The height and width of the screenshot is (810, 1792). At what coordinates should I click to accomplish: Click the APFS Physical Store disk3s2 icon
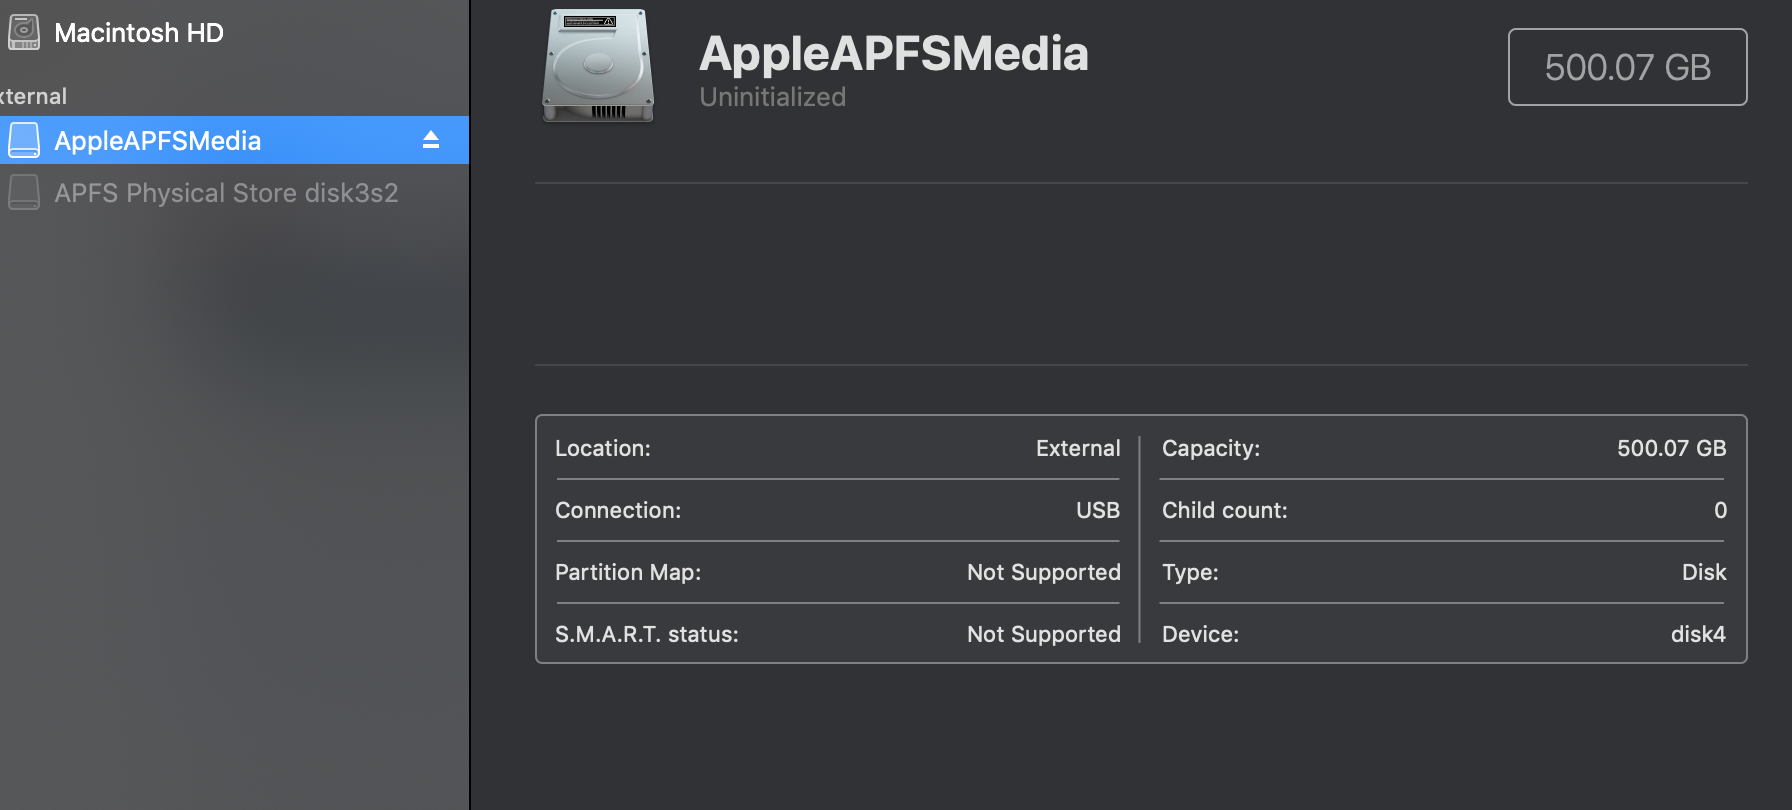click(24, 192)
